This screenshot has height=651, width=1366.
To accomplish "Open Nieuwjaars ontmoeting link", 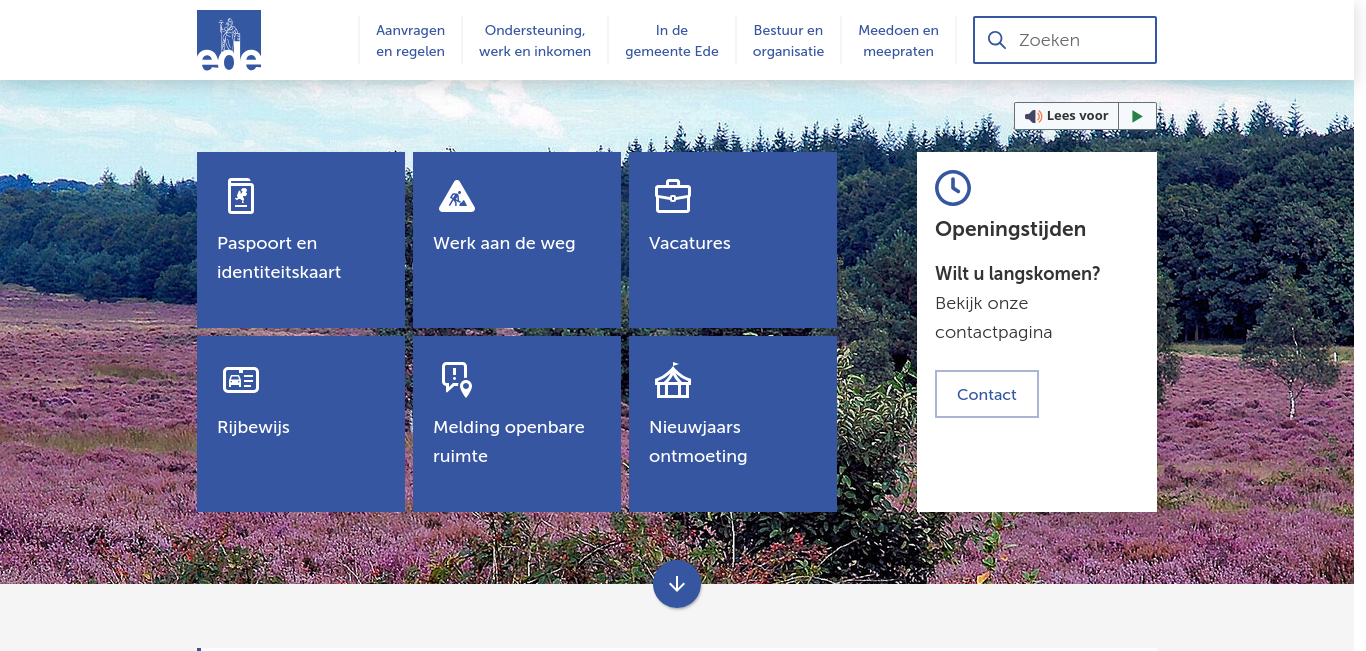I will point(733,424).
